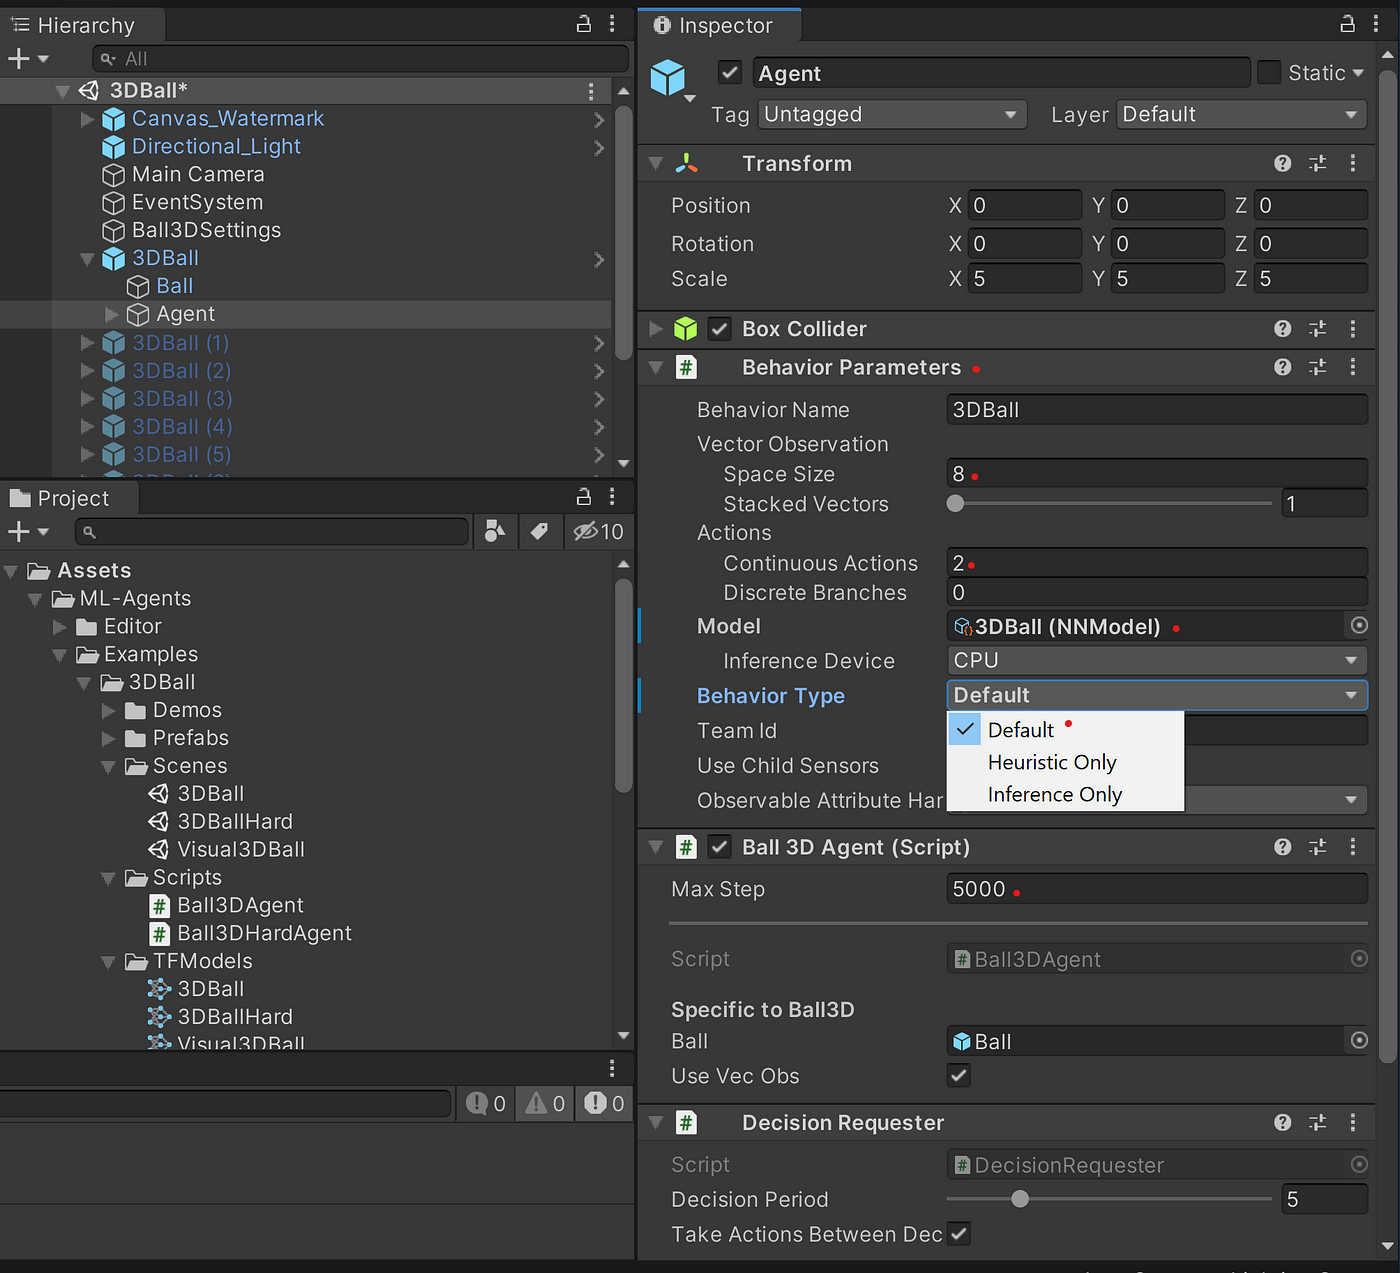Image resolution: width=1400 pixels, height=1273 pixels.
Task: Switch to the Project tab
Action: pos(68,498)
